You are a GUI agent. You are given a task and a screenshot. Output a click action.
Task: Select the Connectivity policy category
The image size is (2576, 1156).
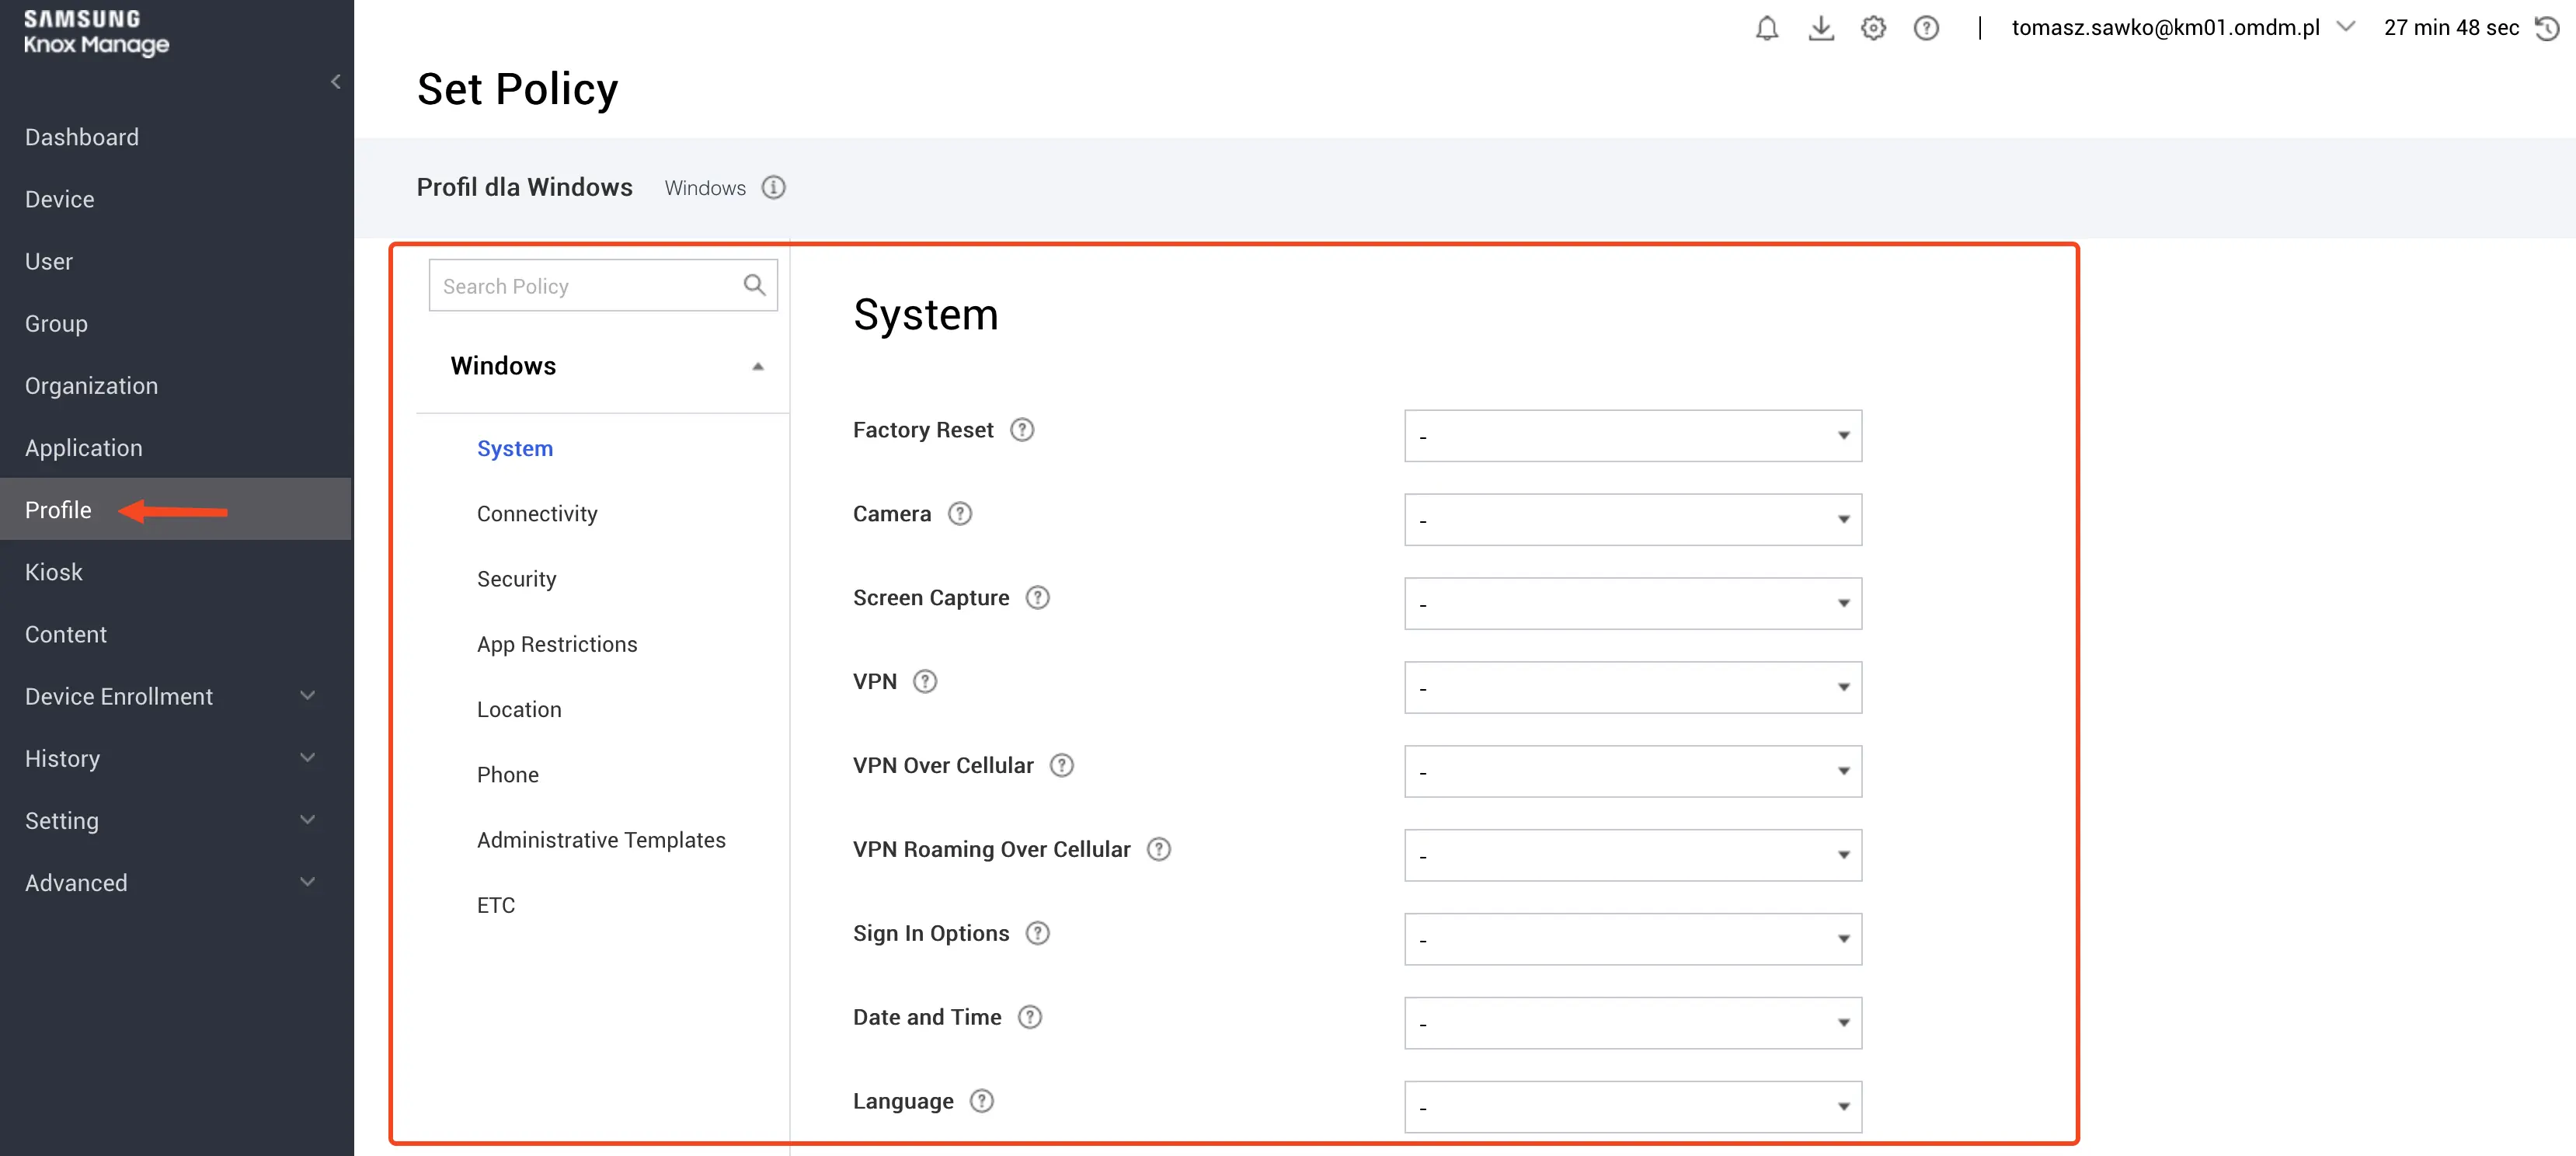click(x=537, y=514)
